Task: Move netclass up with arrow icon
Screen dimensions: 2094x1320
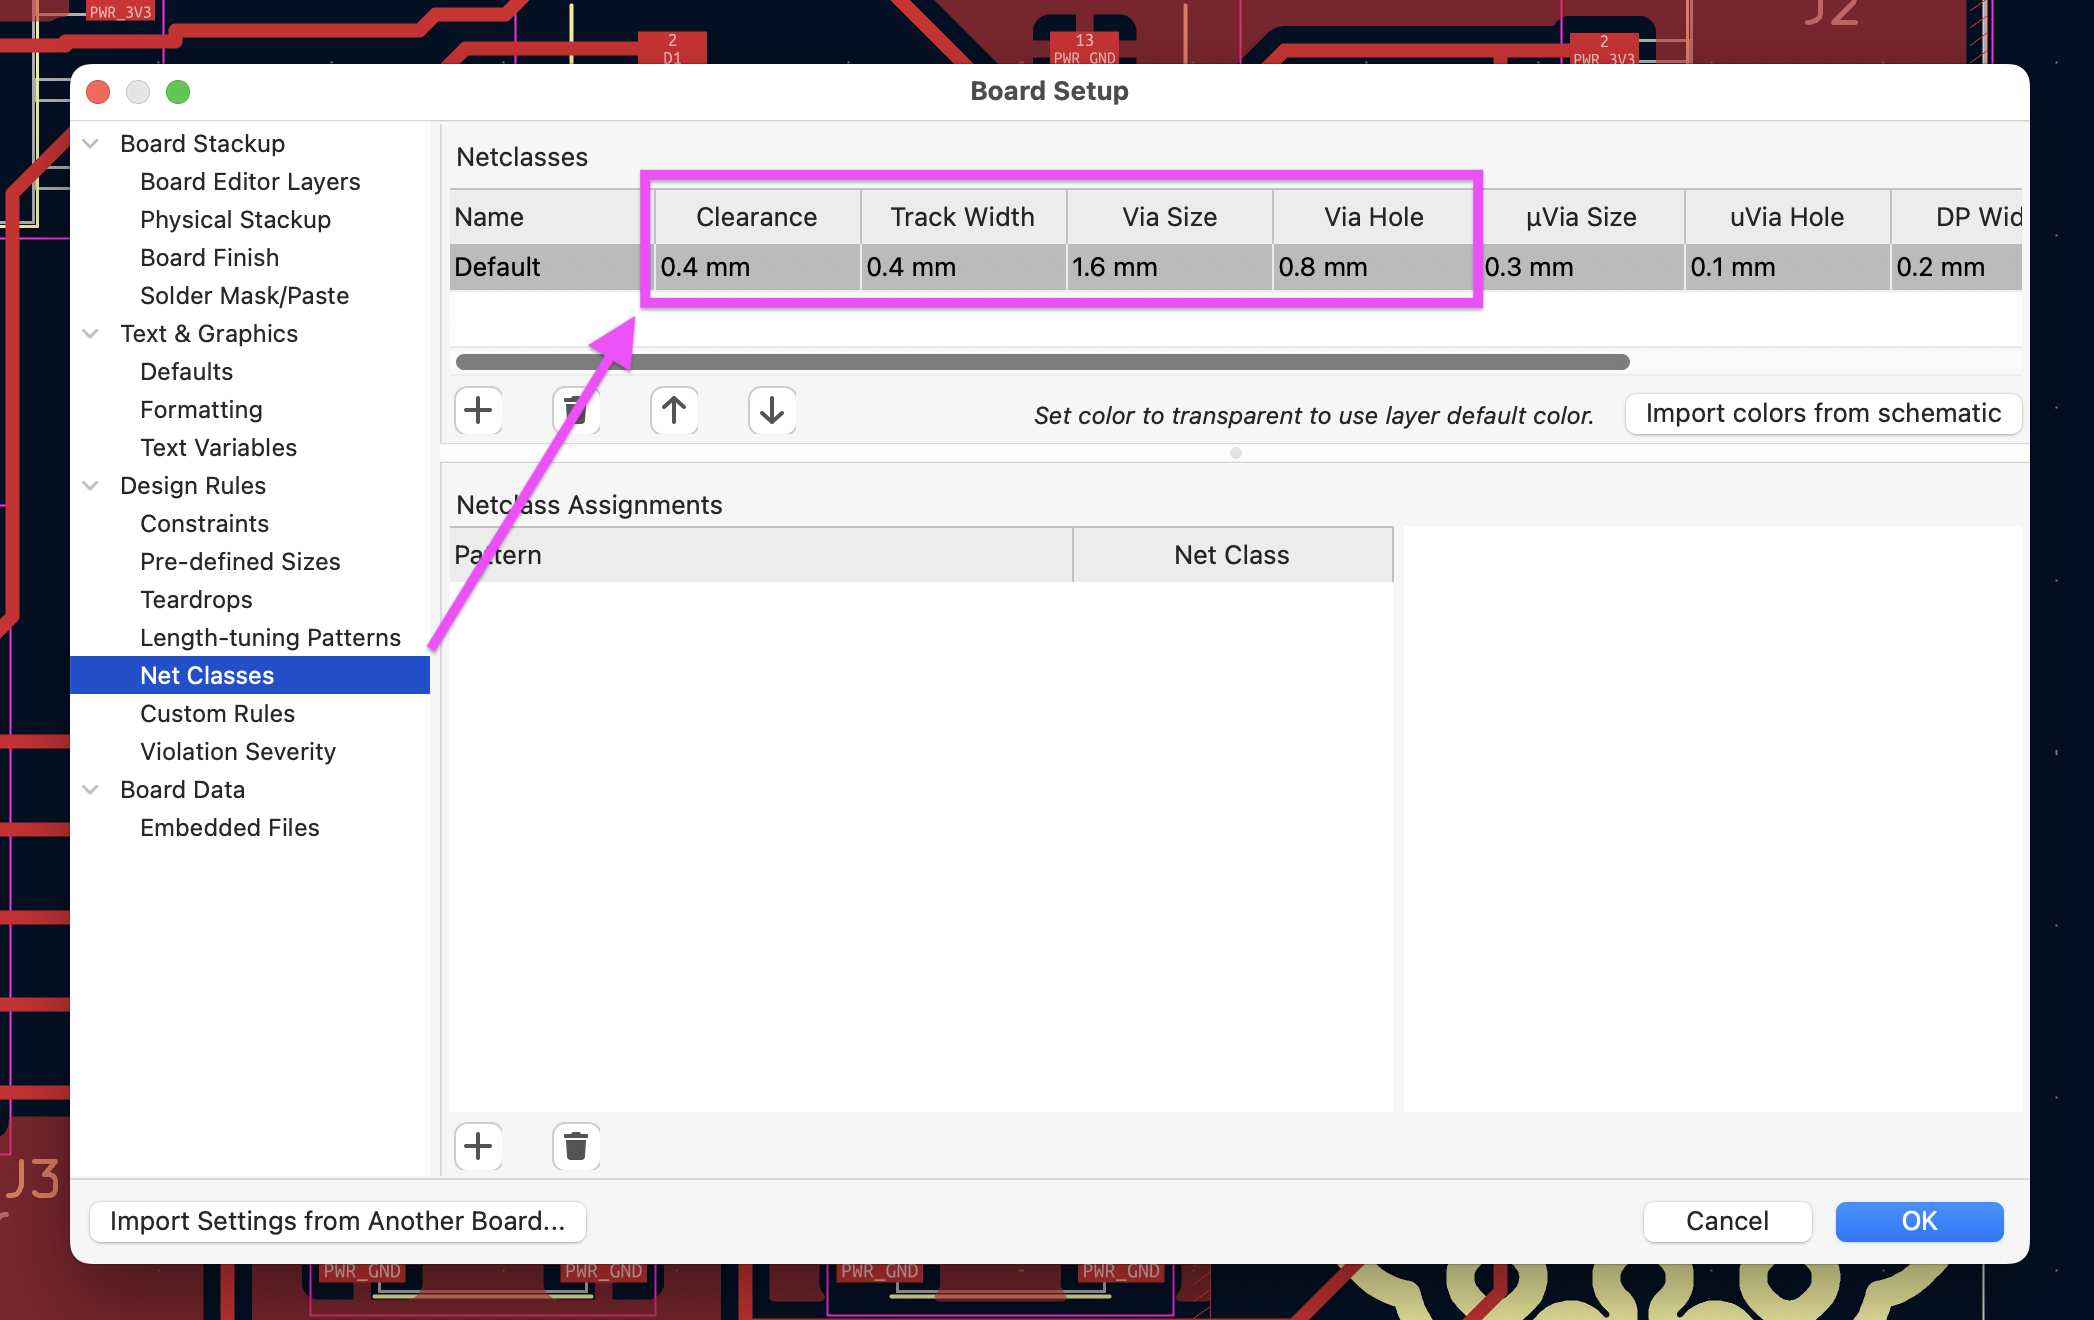Action: point(674,410)
